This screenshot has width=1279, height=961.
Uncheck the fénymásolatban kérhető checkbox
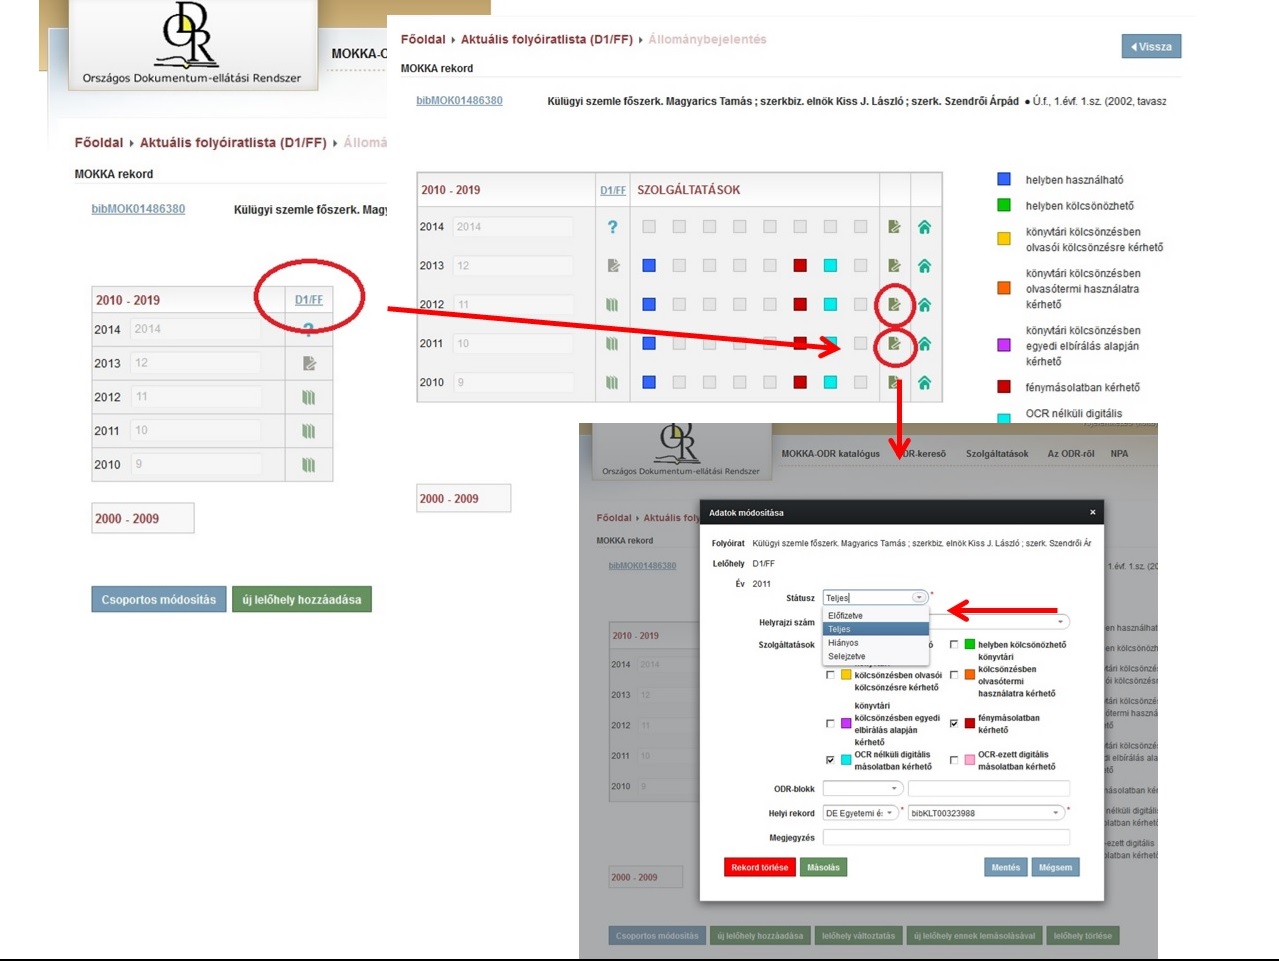954,723
